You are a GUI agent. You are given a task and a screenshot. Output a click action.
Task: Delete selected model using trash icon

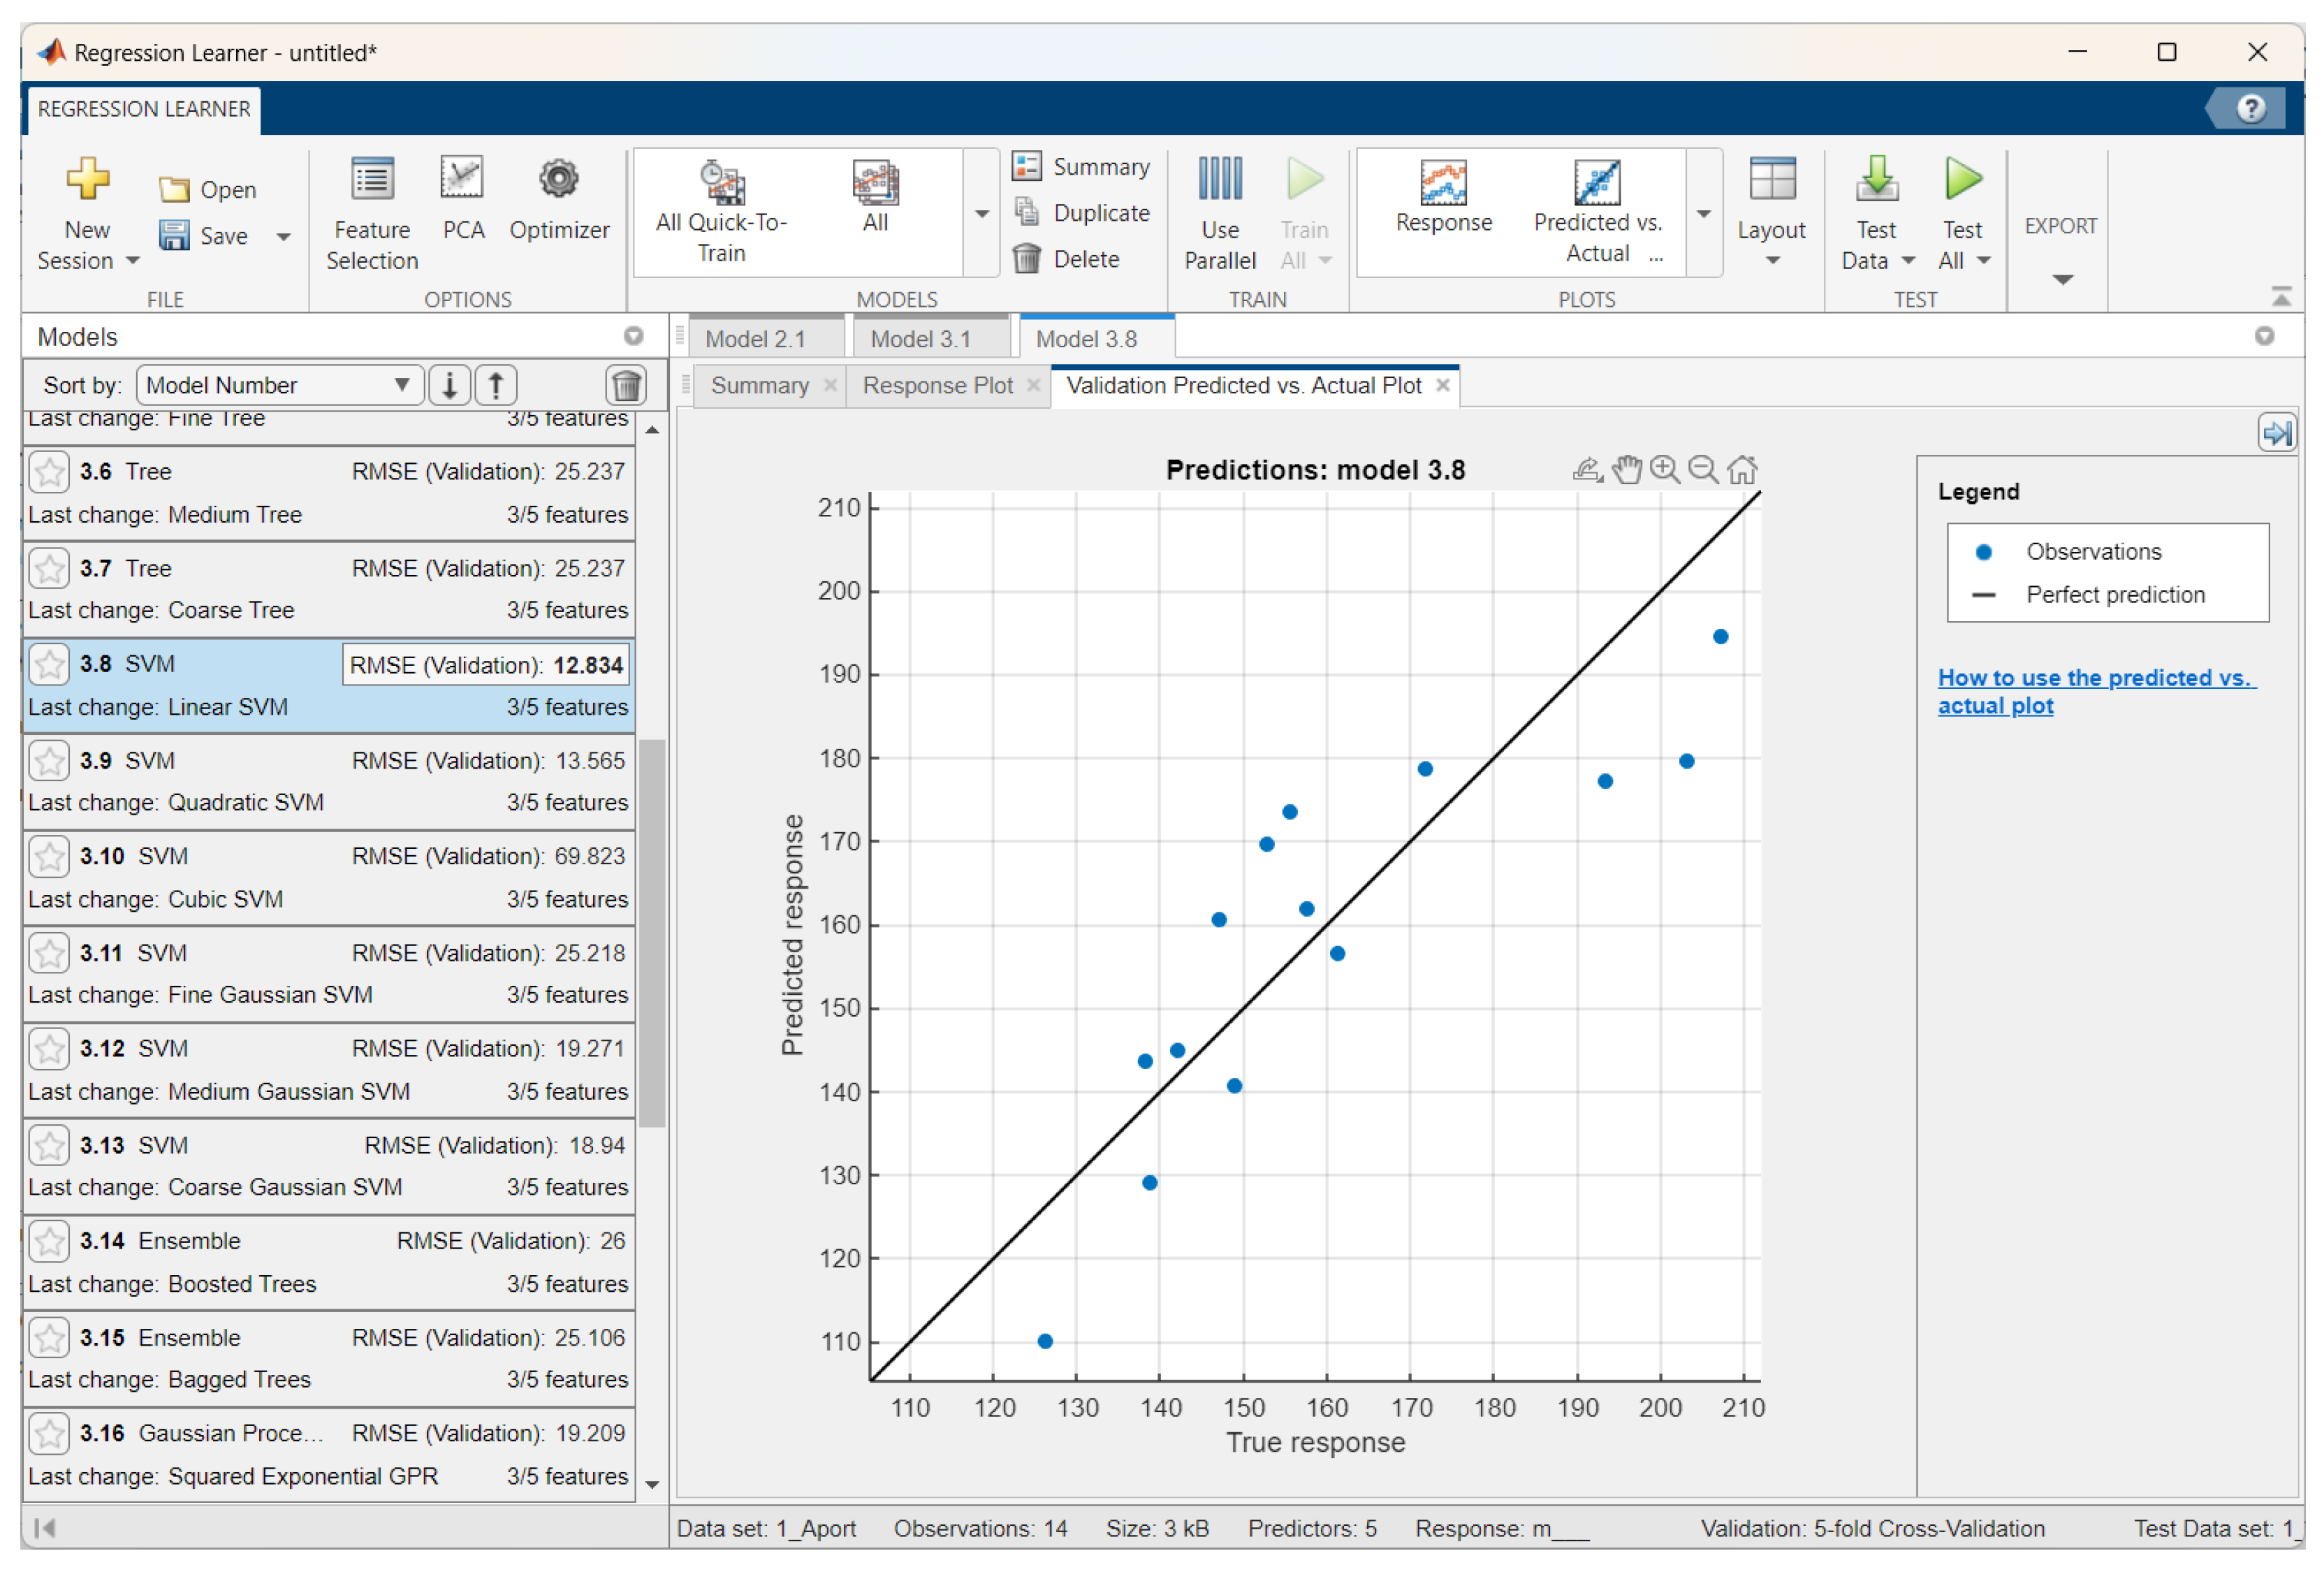[x=626, y=385]
